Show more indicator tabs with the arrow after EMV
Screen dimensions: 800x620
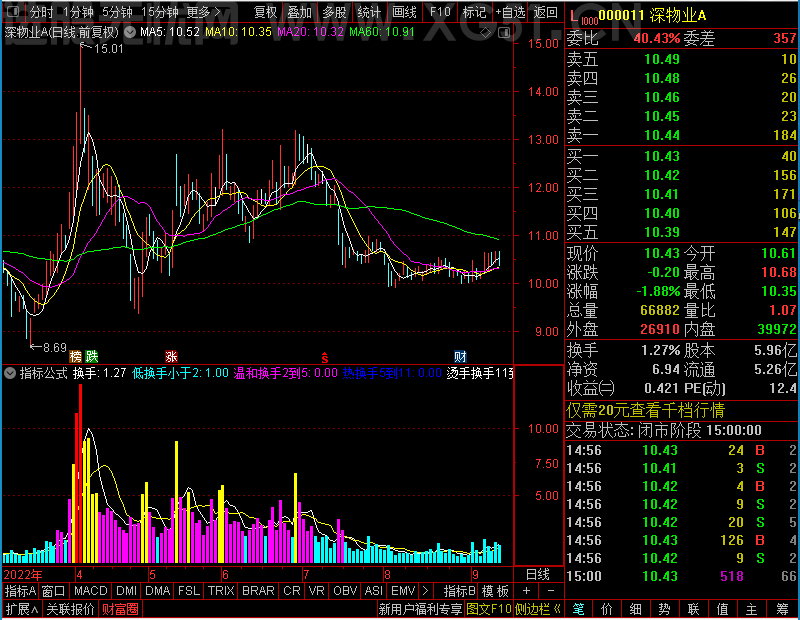point(426,591)
